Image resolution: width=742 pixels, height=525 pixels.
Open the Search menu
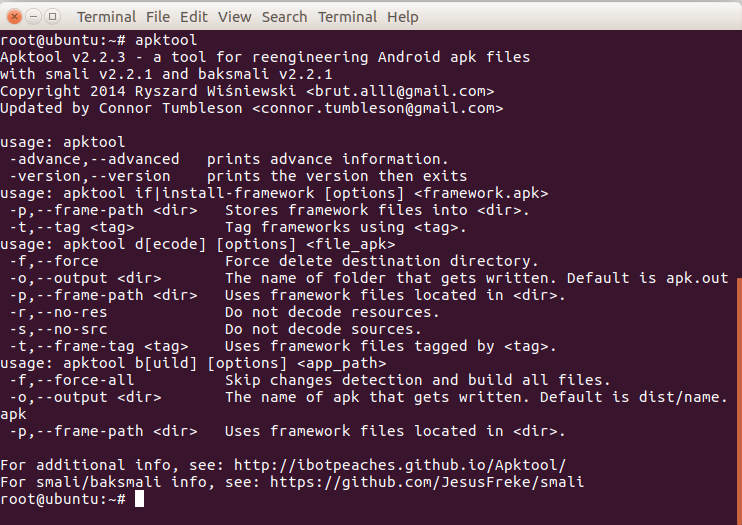point(284,17)
